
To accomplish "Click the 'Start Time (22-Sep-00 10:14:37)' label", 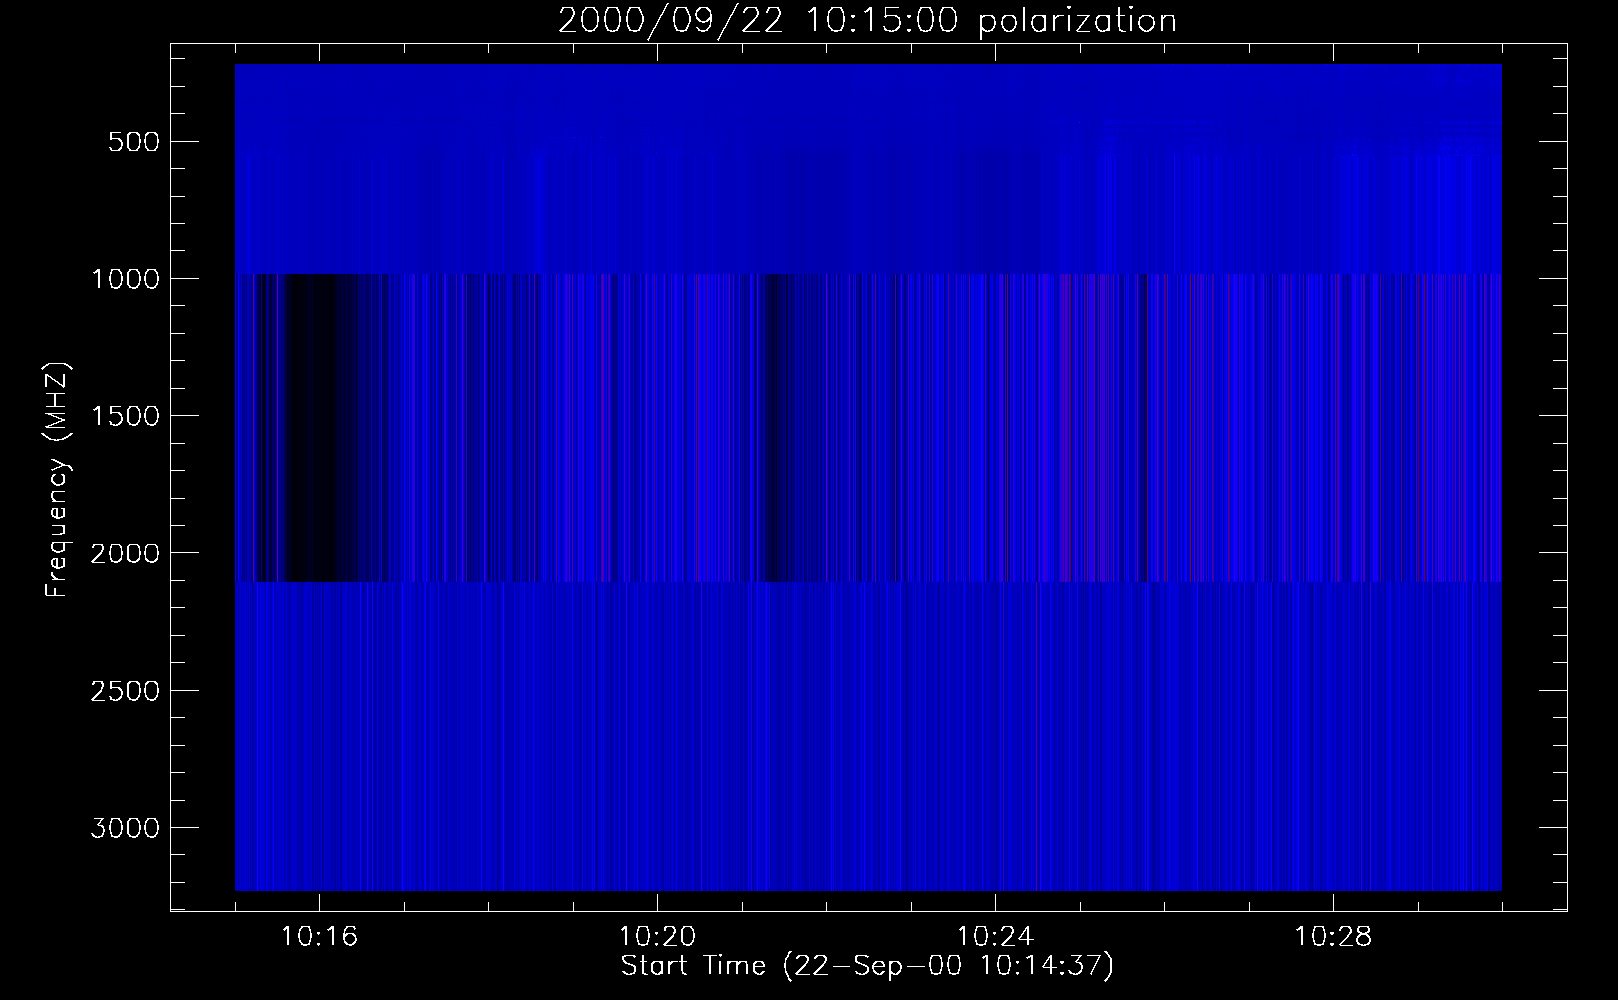I will click(x=867, y=967).
